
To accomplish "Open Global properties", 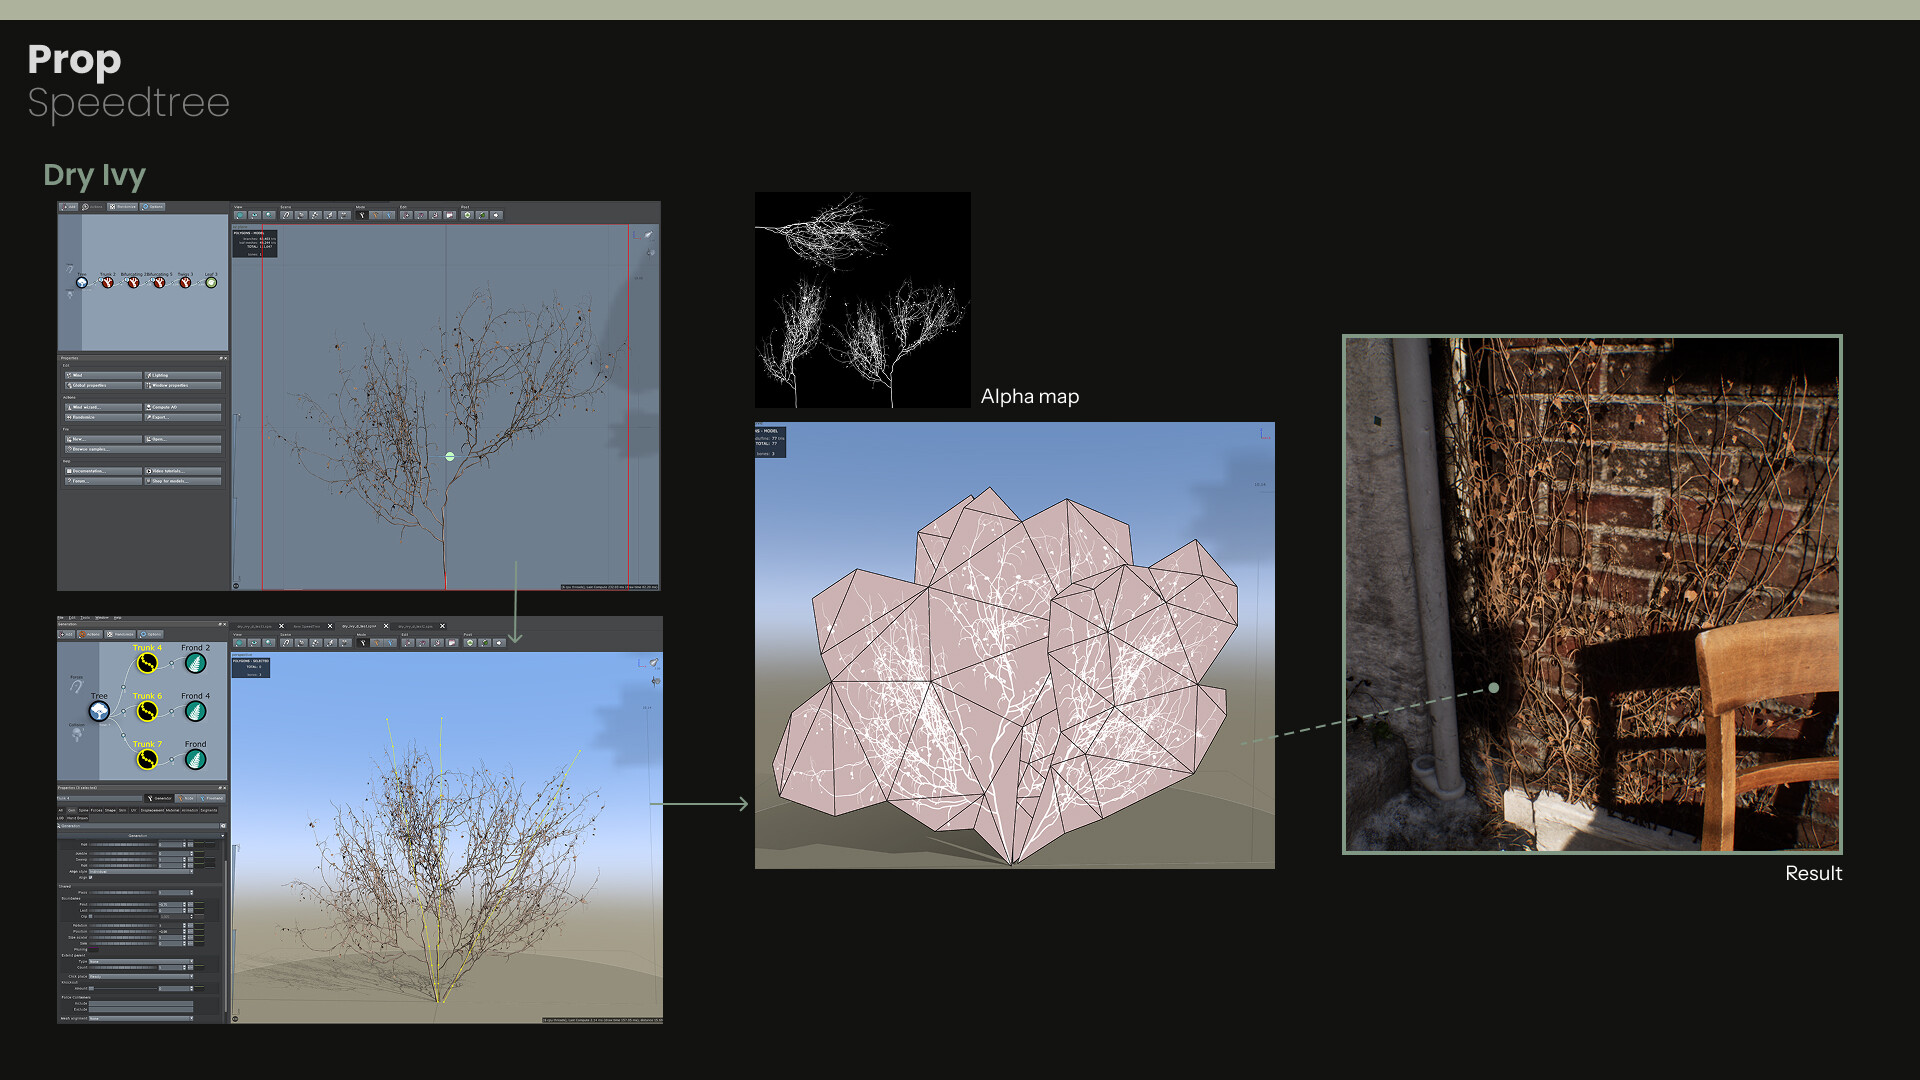I will click(103, 385).
